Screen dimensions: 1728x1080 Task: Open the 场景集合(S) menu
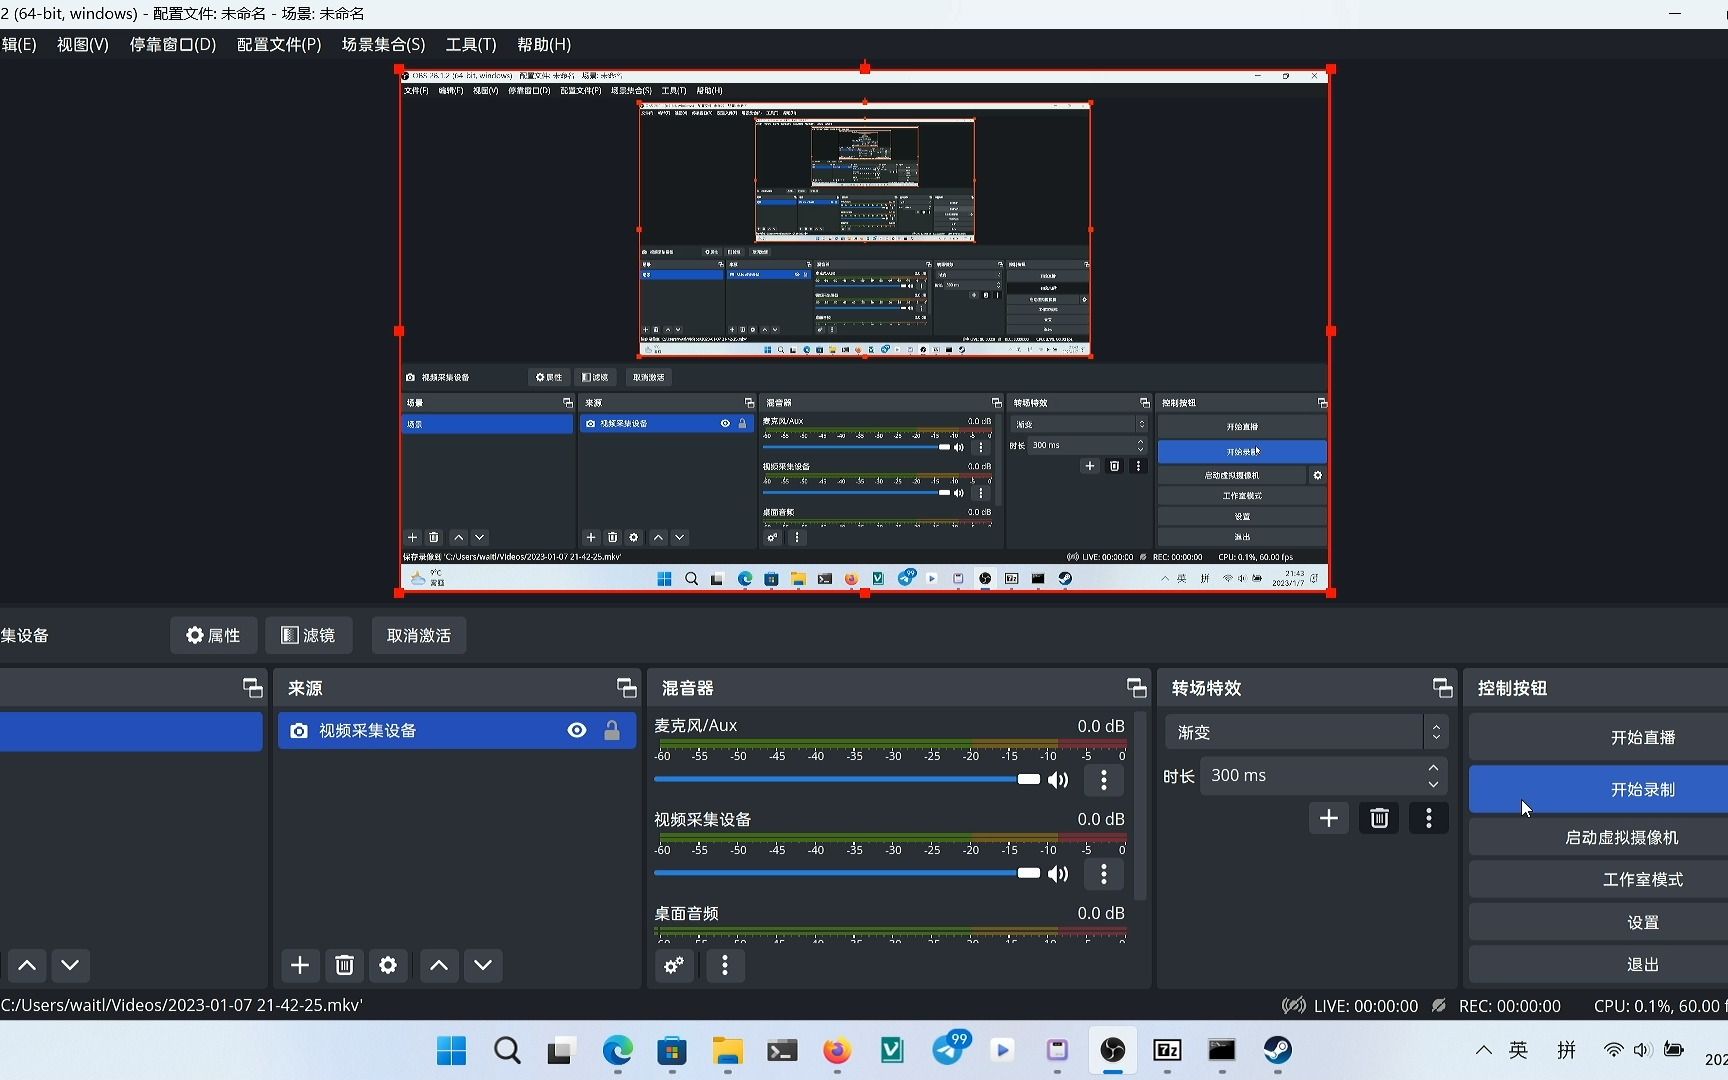[x=383, y=45]
